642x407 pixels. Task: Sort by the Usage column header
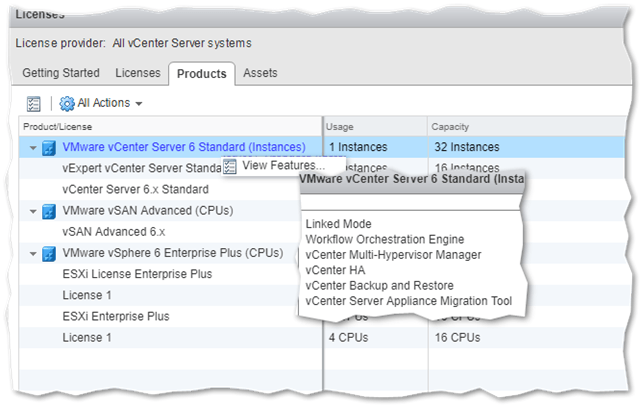pos(375,127)
